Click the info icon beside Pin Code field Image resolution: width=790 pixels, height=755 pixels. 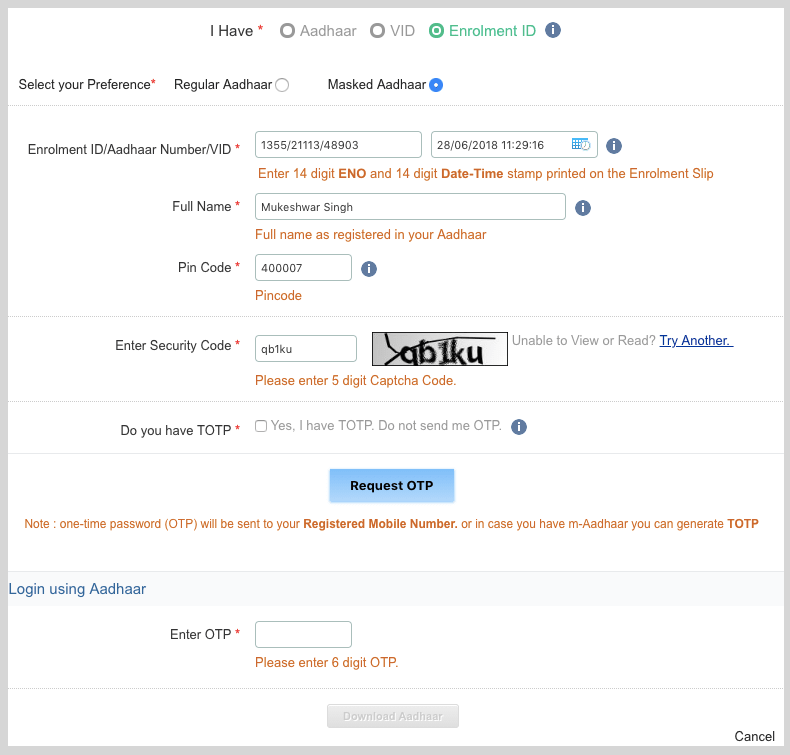(x=368, y=268)
